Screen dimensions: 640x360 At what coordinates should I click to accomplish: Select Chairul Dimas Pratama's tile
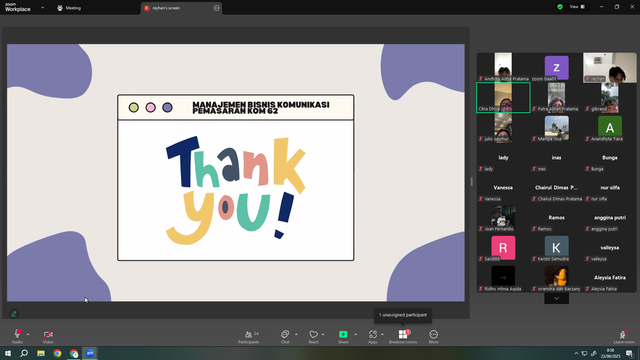[557, 187]
